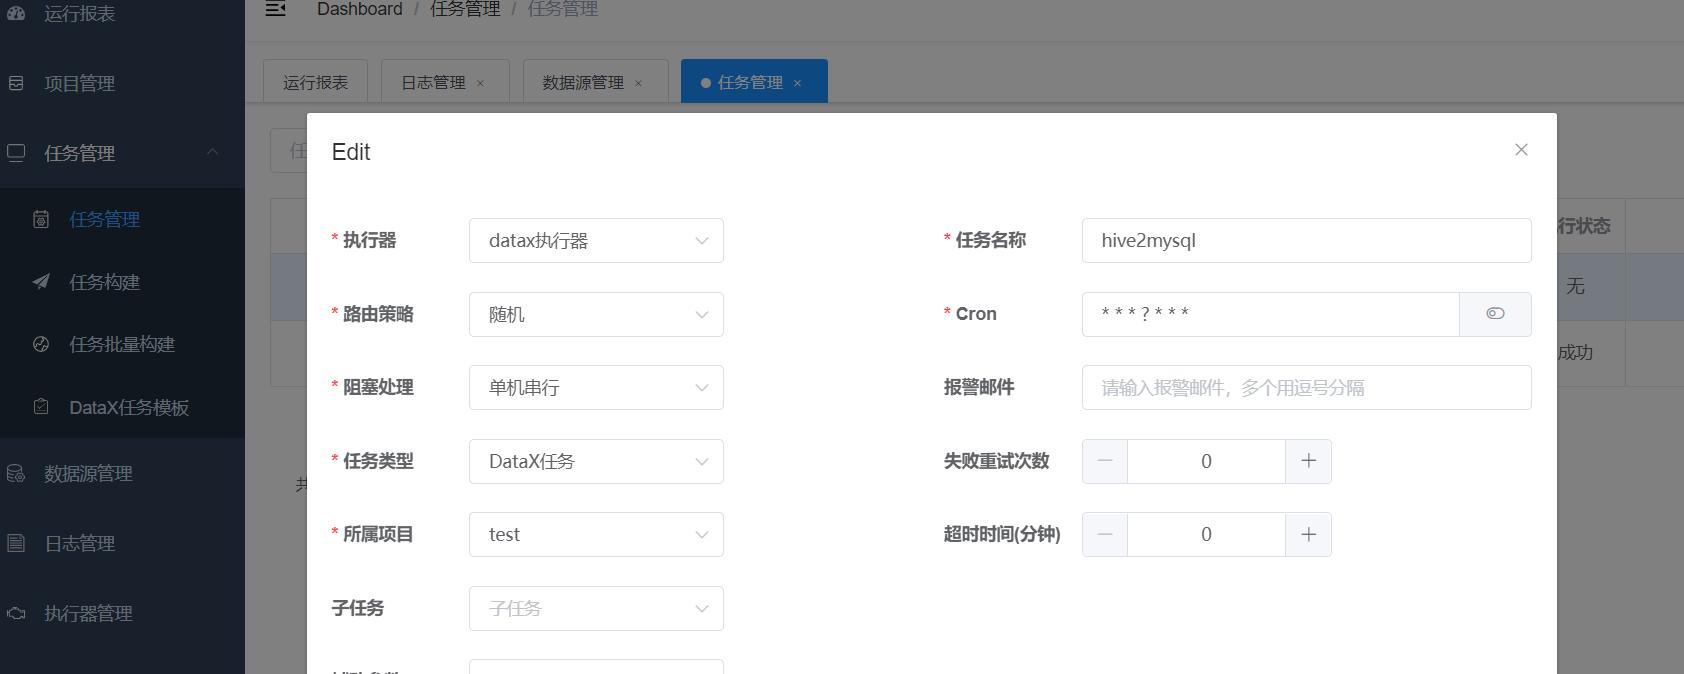
Task: Increase 失败重试次数 with plus button
Action: [1308, 461]
